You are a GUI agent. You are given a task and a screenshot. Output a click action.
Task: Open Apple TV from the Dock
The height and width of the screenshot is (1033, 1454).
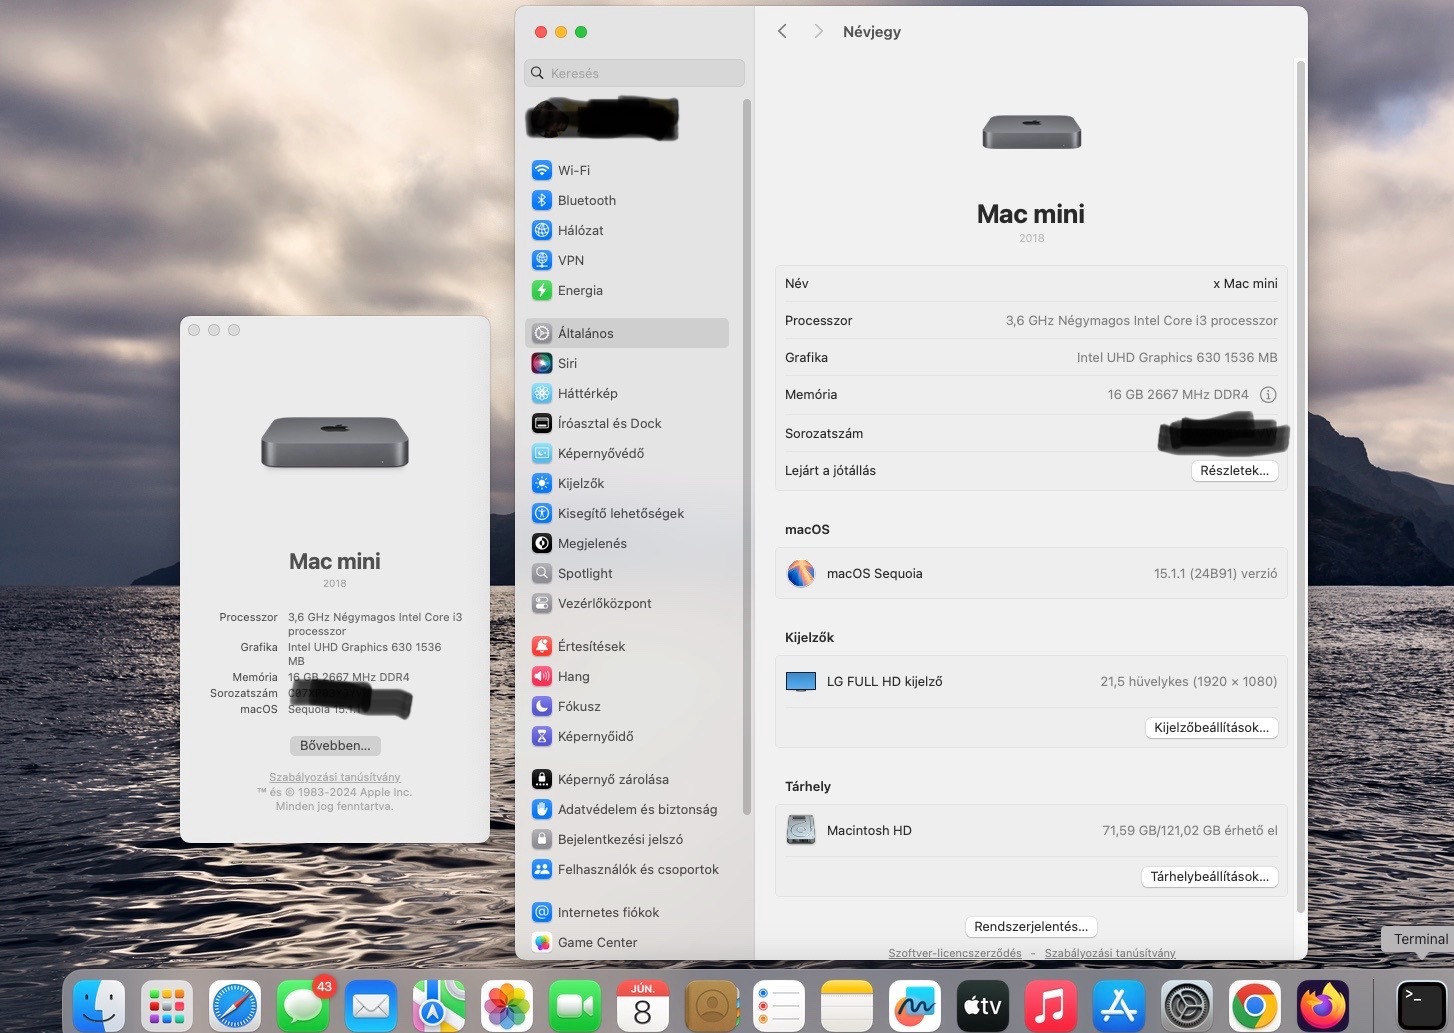click(x=983, y=1005)
